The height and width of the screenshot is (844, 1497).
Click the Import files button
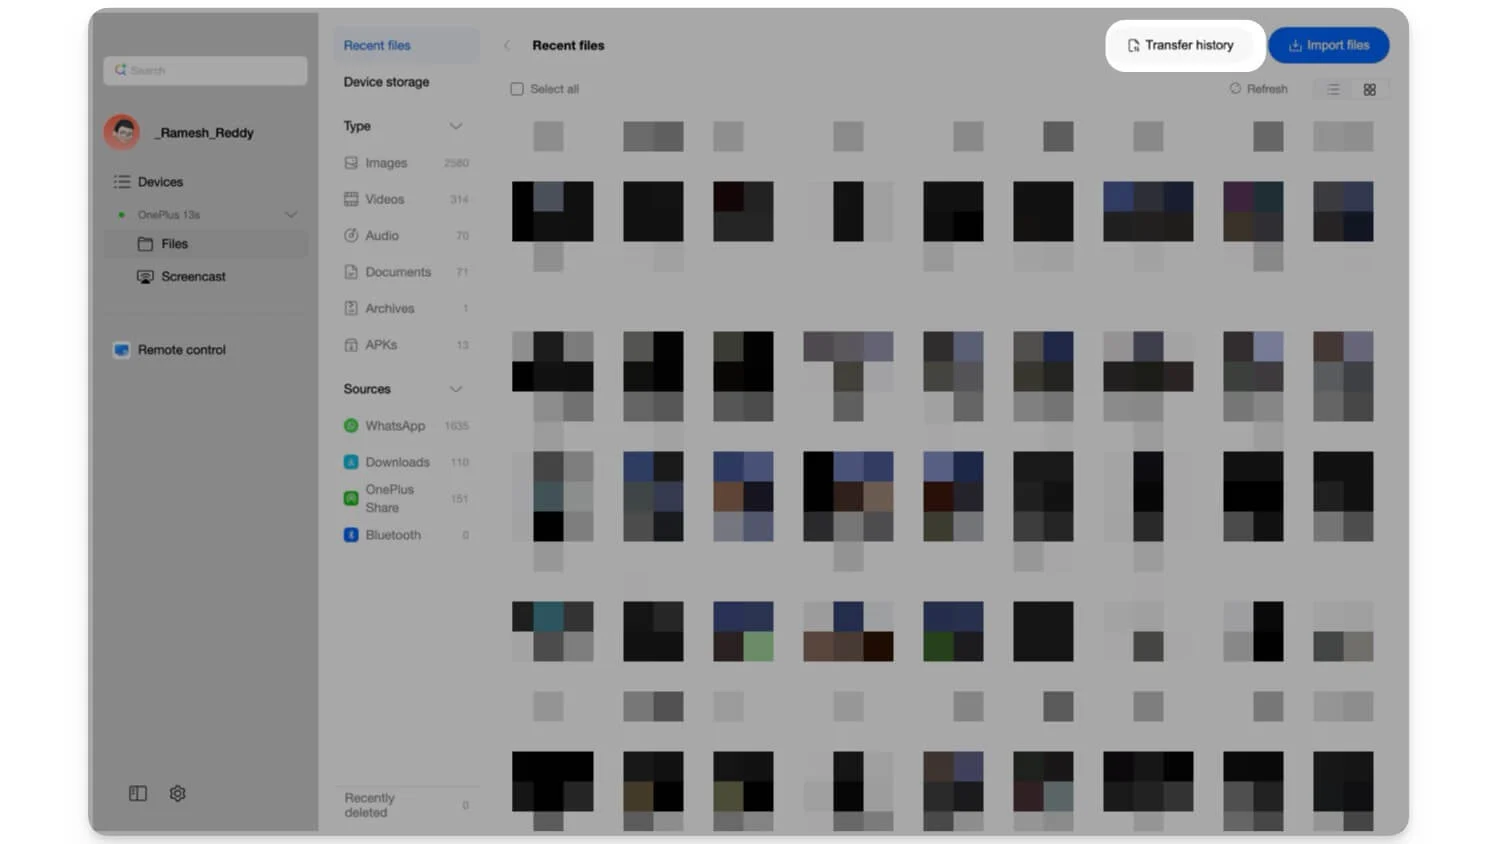(x=1328, y=44)
